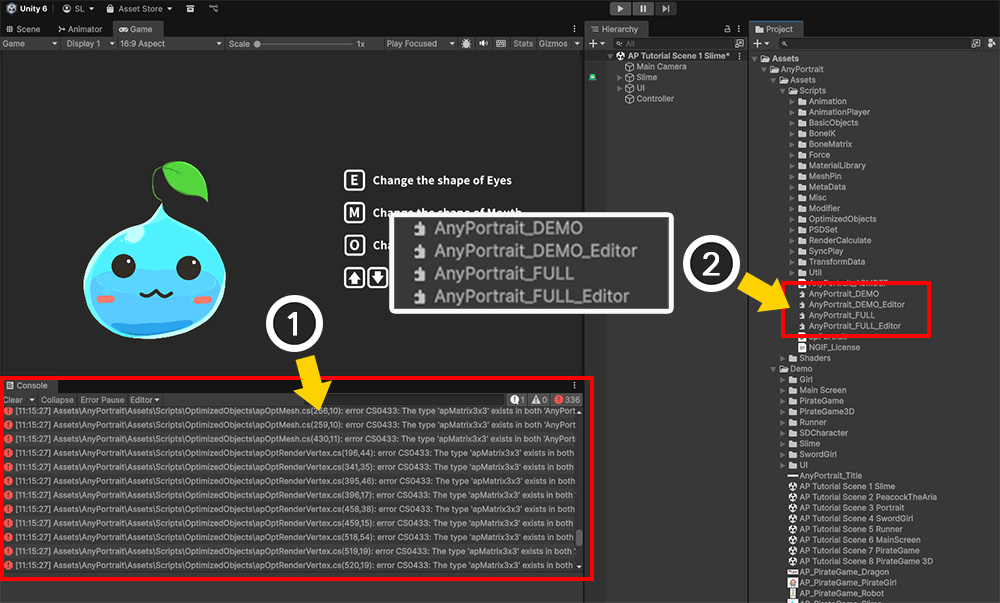
Task: Expand the Slime object in Hierarchy
Action: 620,77
